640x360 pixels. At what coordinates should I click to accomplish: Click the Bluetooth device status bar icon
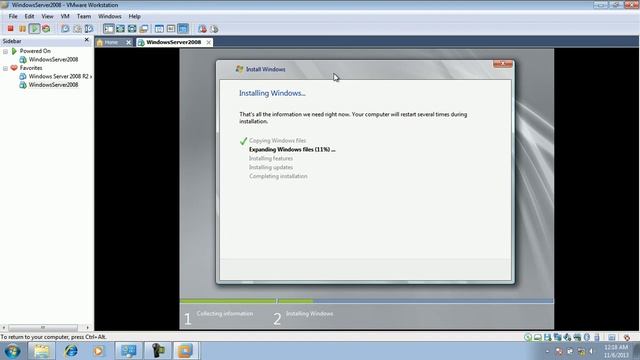pyautogui.click(x=587, y=337)
